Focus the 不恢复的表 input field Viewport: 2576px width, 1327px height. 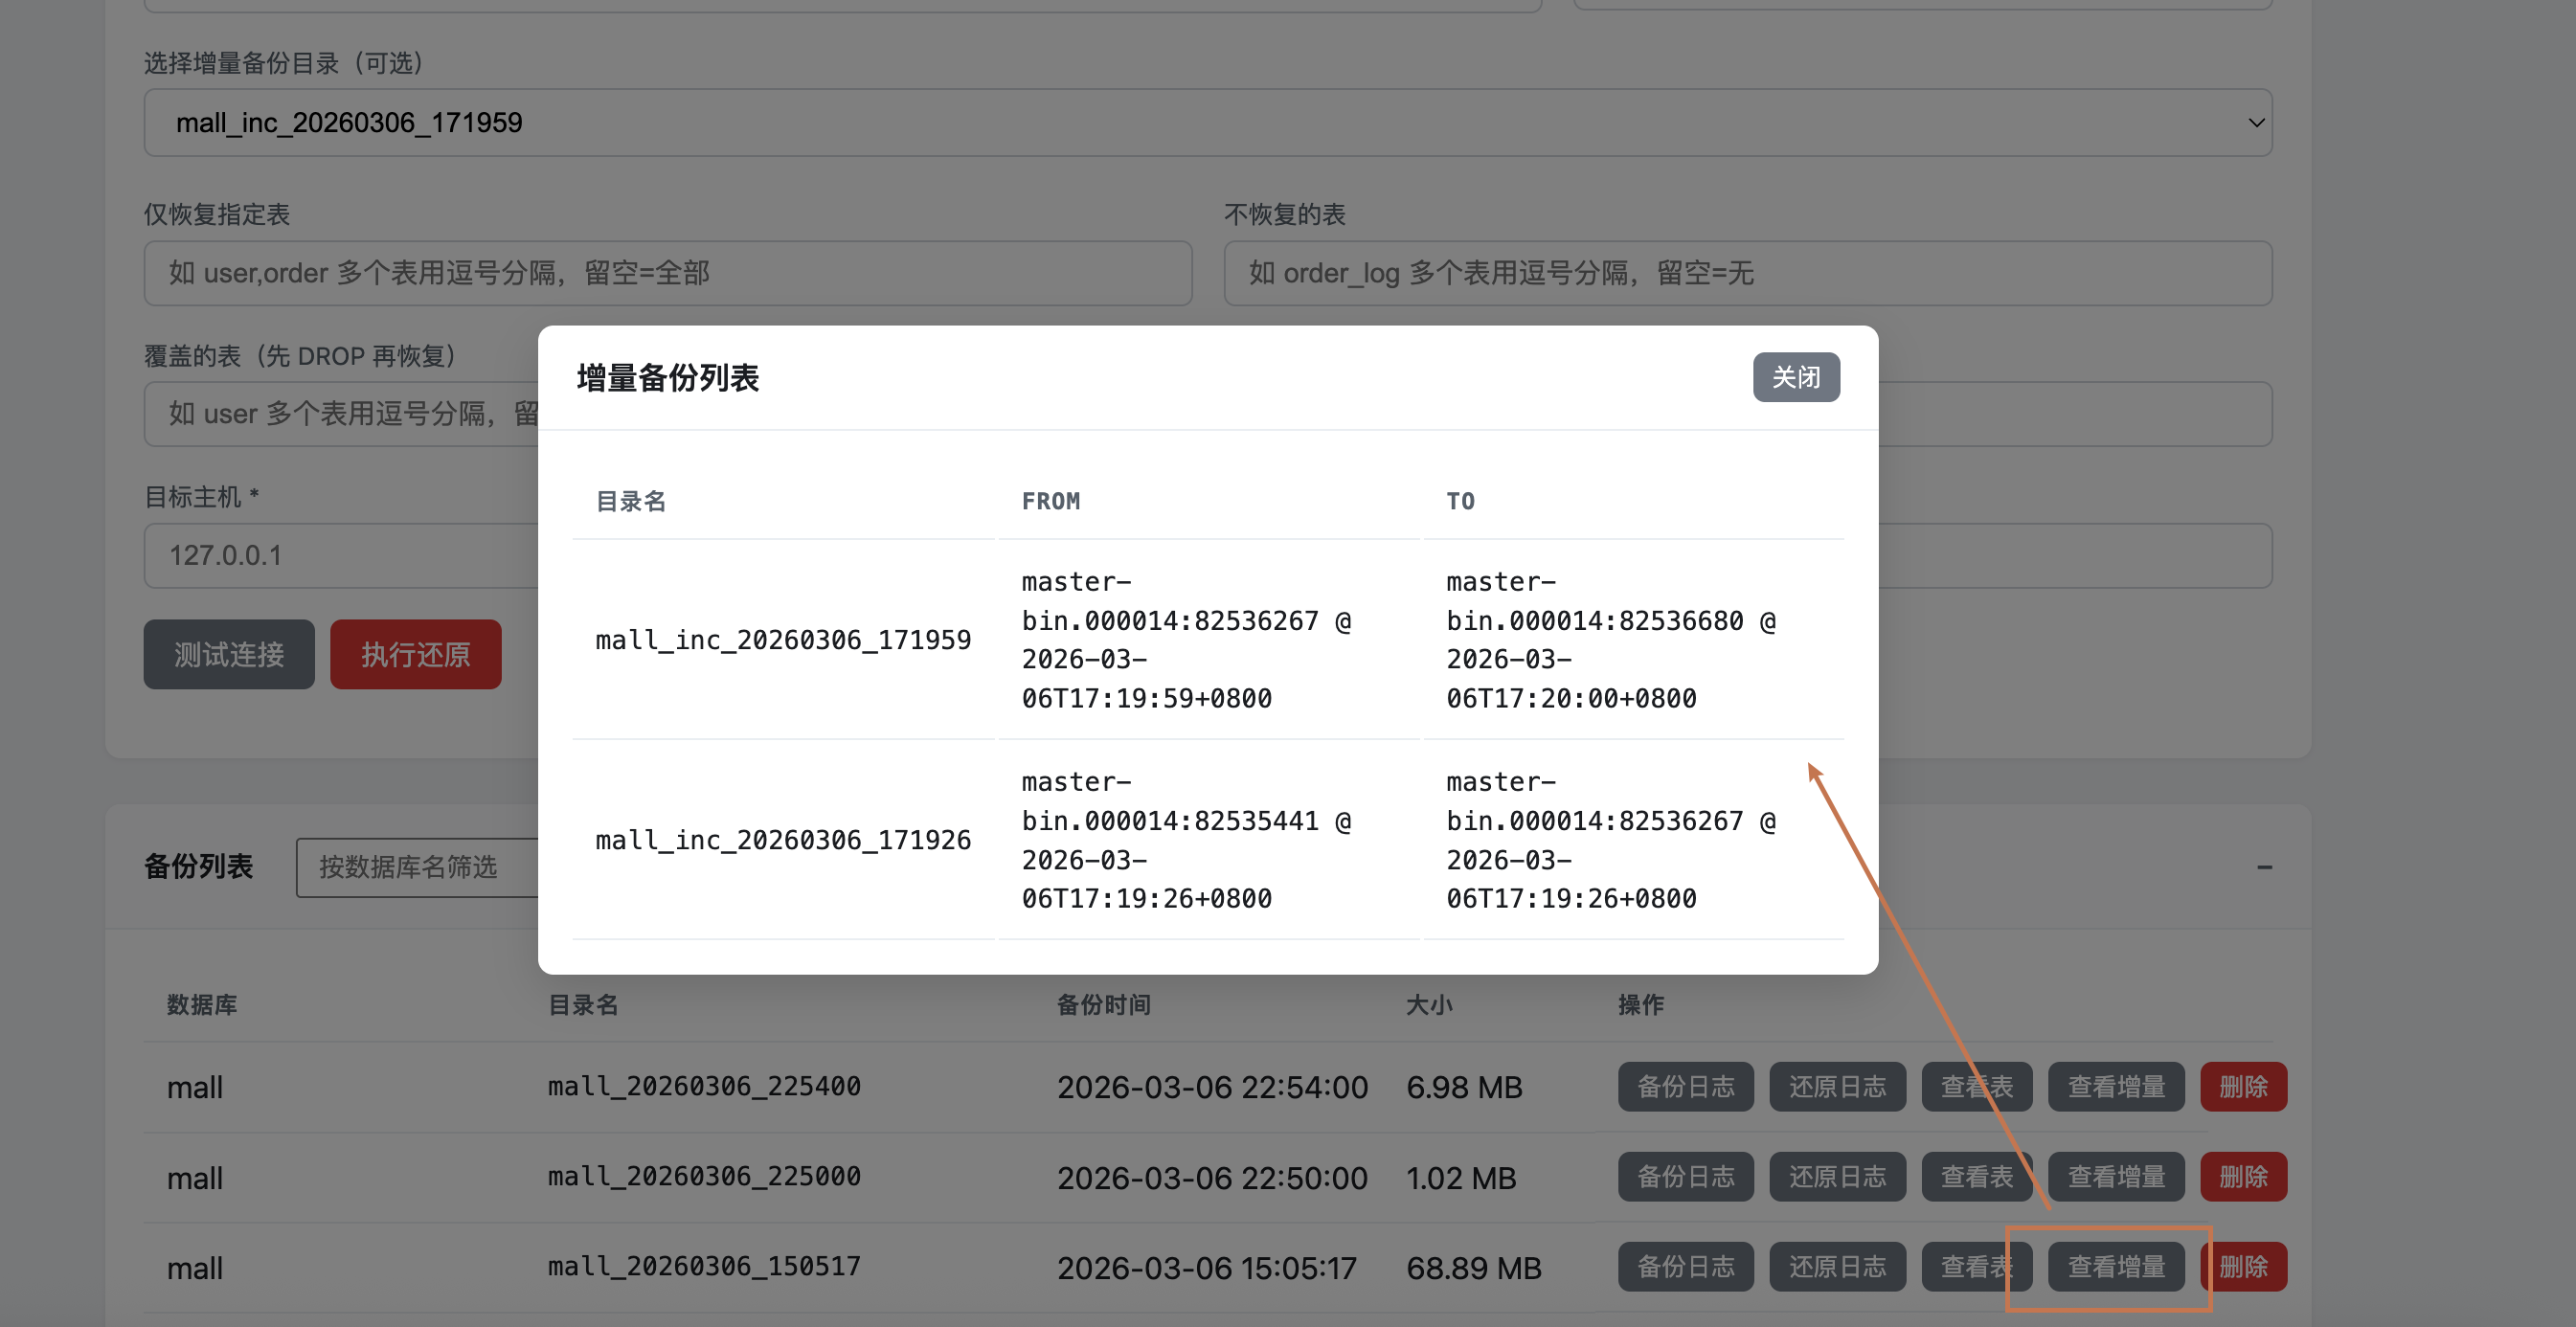pos(1747,273)
